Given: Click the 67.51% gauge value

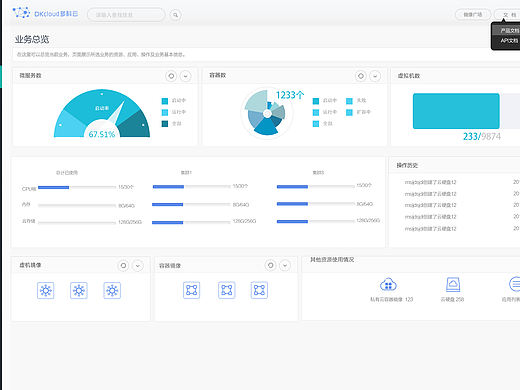Looking at the screenshot, I should [102, 134].
